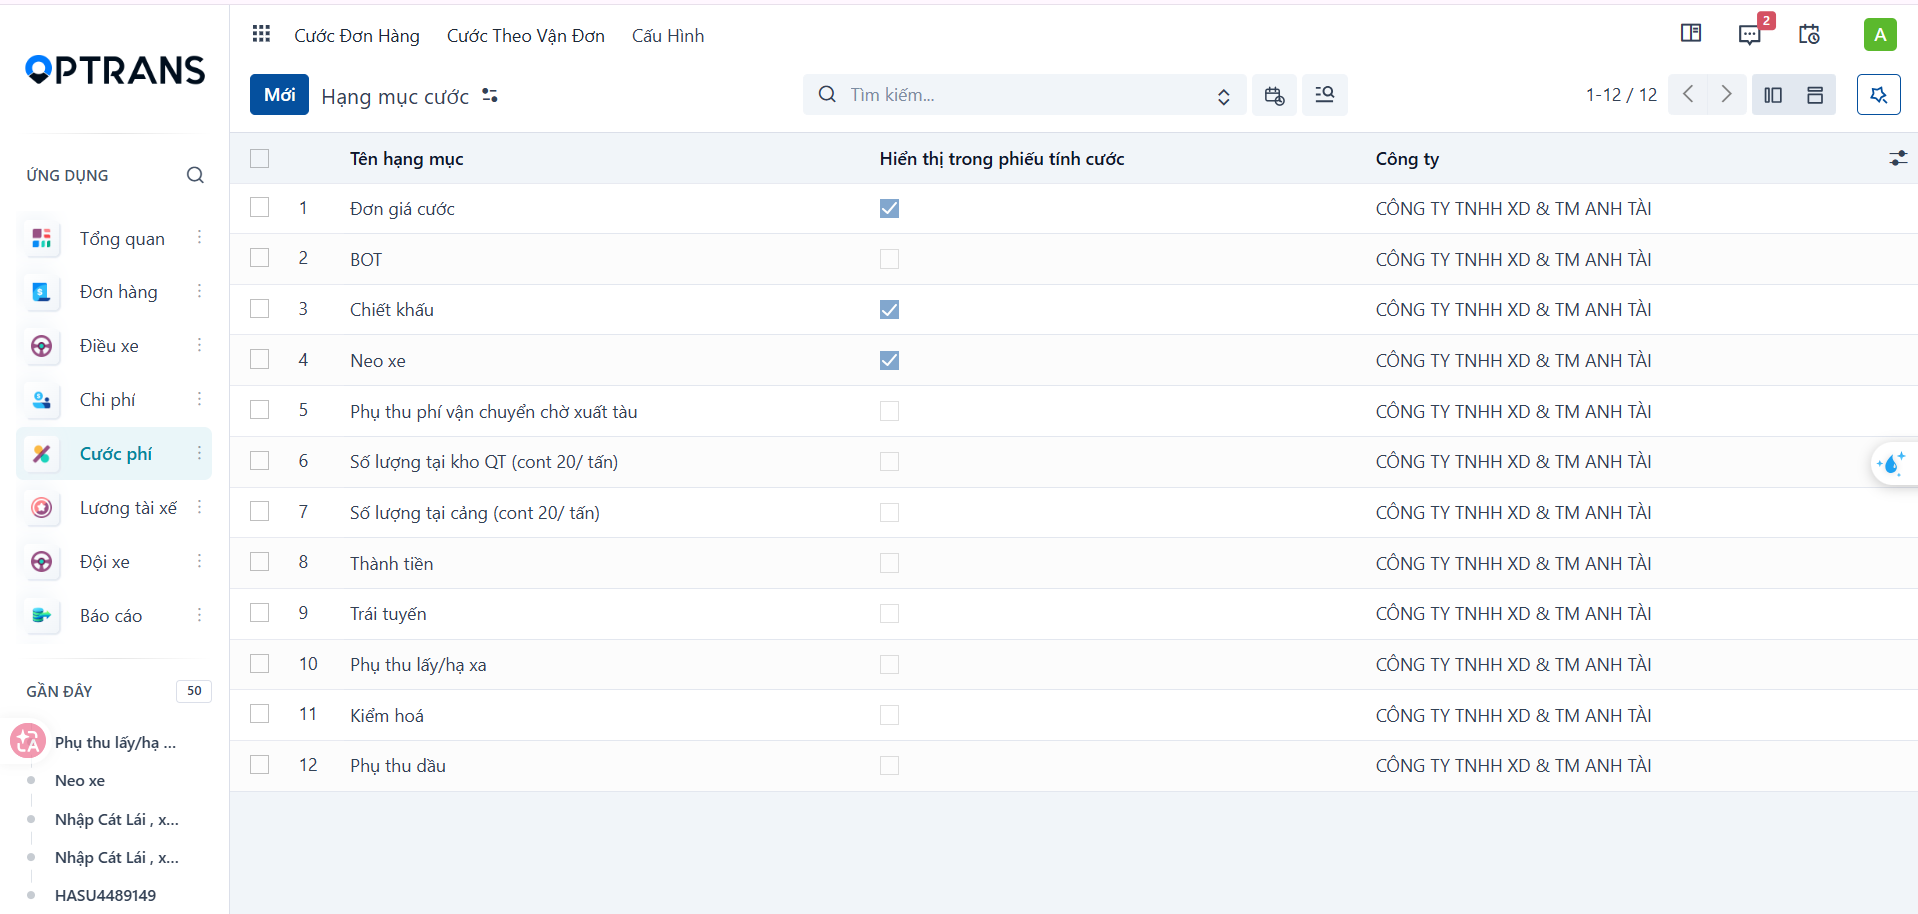The image size is (1918, 914).
Task: Select all rows with header checkbox
Action: pyautogui.click(x=260, y=158)
